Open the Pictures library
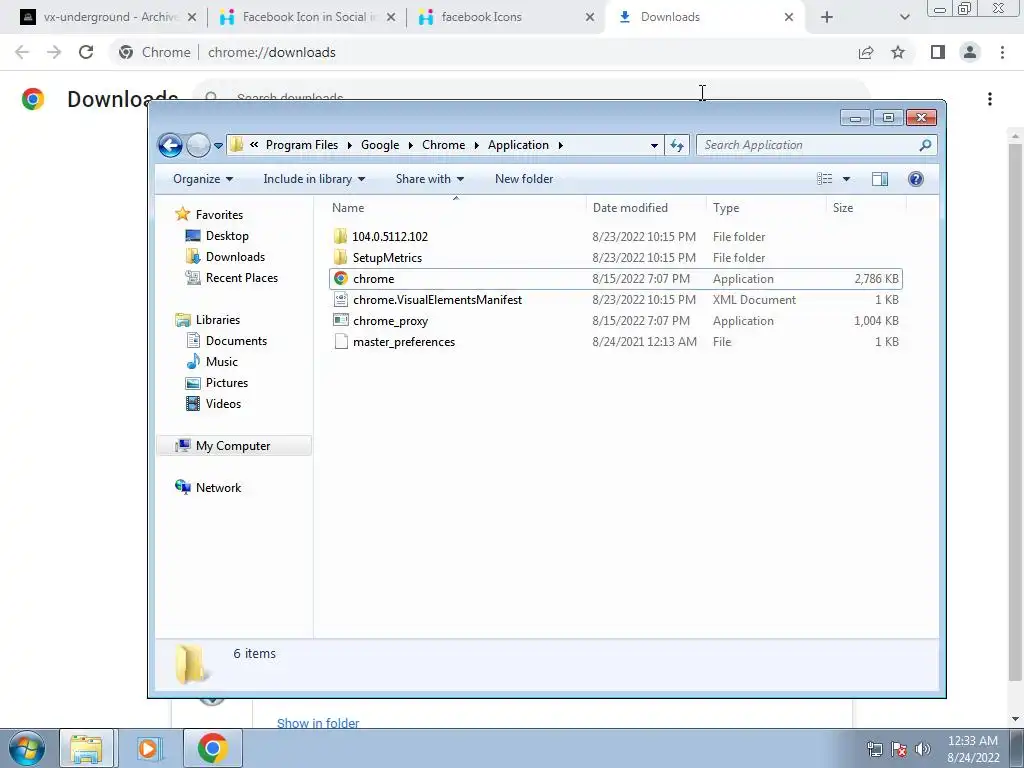The width and height of the screenshot is (1024, 768). 227,383
